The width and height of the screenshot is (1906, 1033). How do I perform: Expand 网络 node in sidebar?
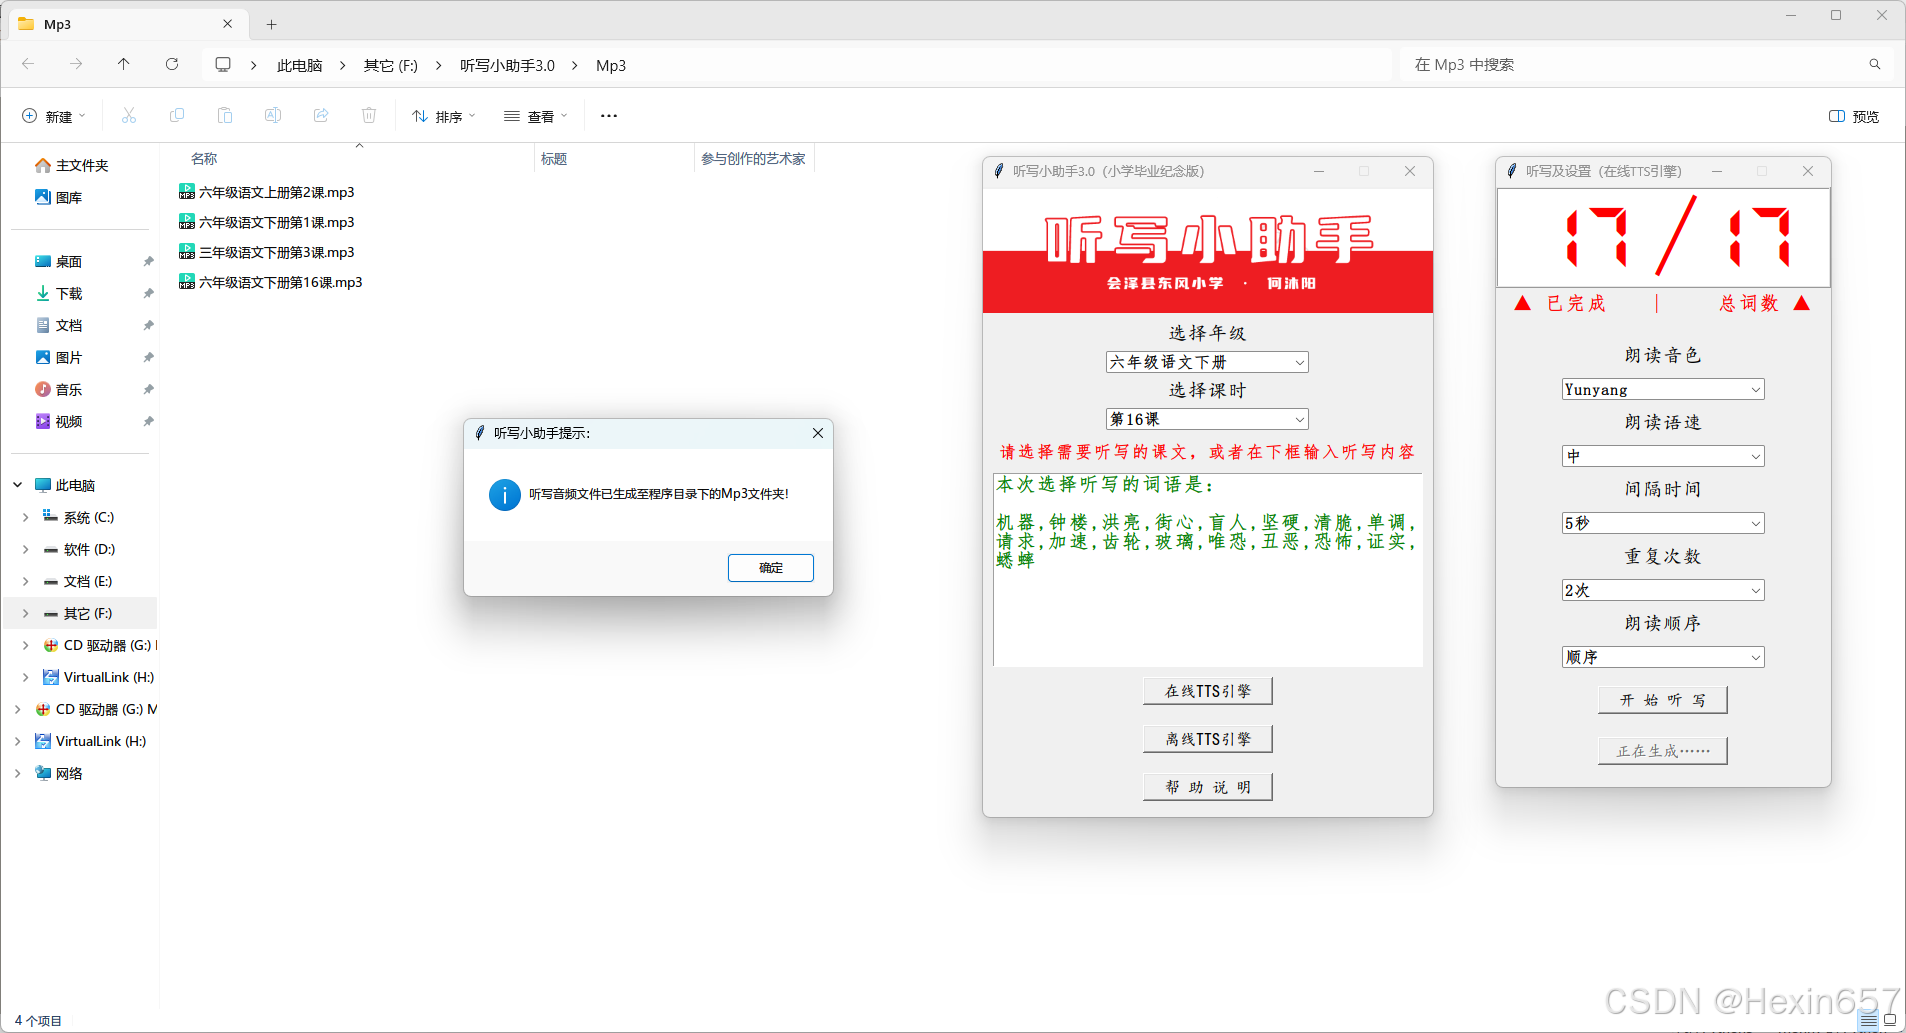tap(17, 773)
